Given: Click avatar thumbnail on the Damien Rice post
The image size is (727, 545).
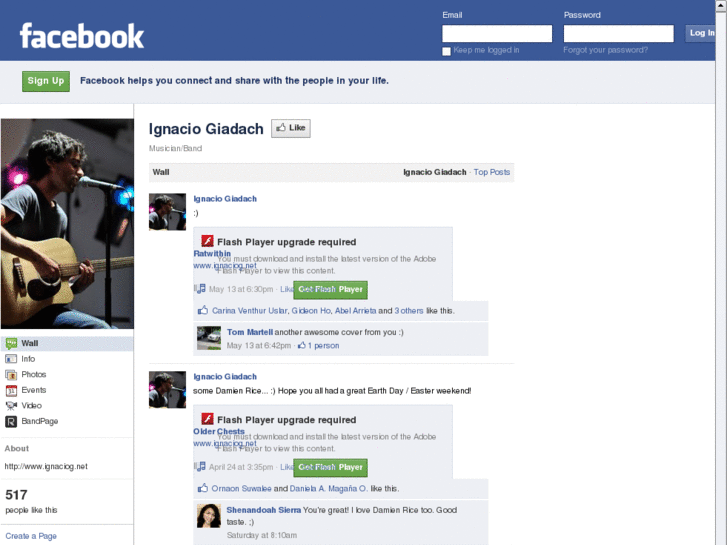Looking at the screenshot, I should tap(167, 390).
